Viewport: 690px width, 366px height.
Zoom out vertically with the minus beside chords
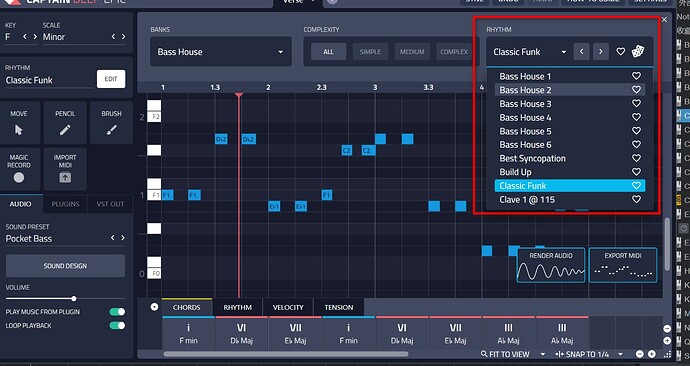(667, 329)
